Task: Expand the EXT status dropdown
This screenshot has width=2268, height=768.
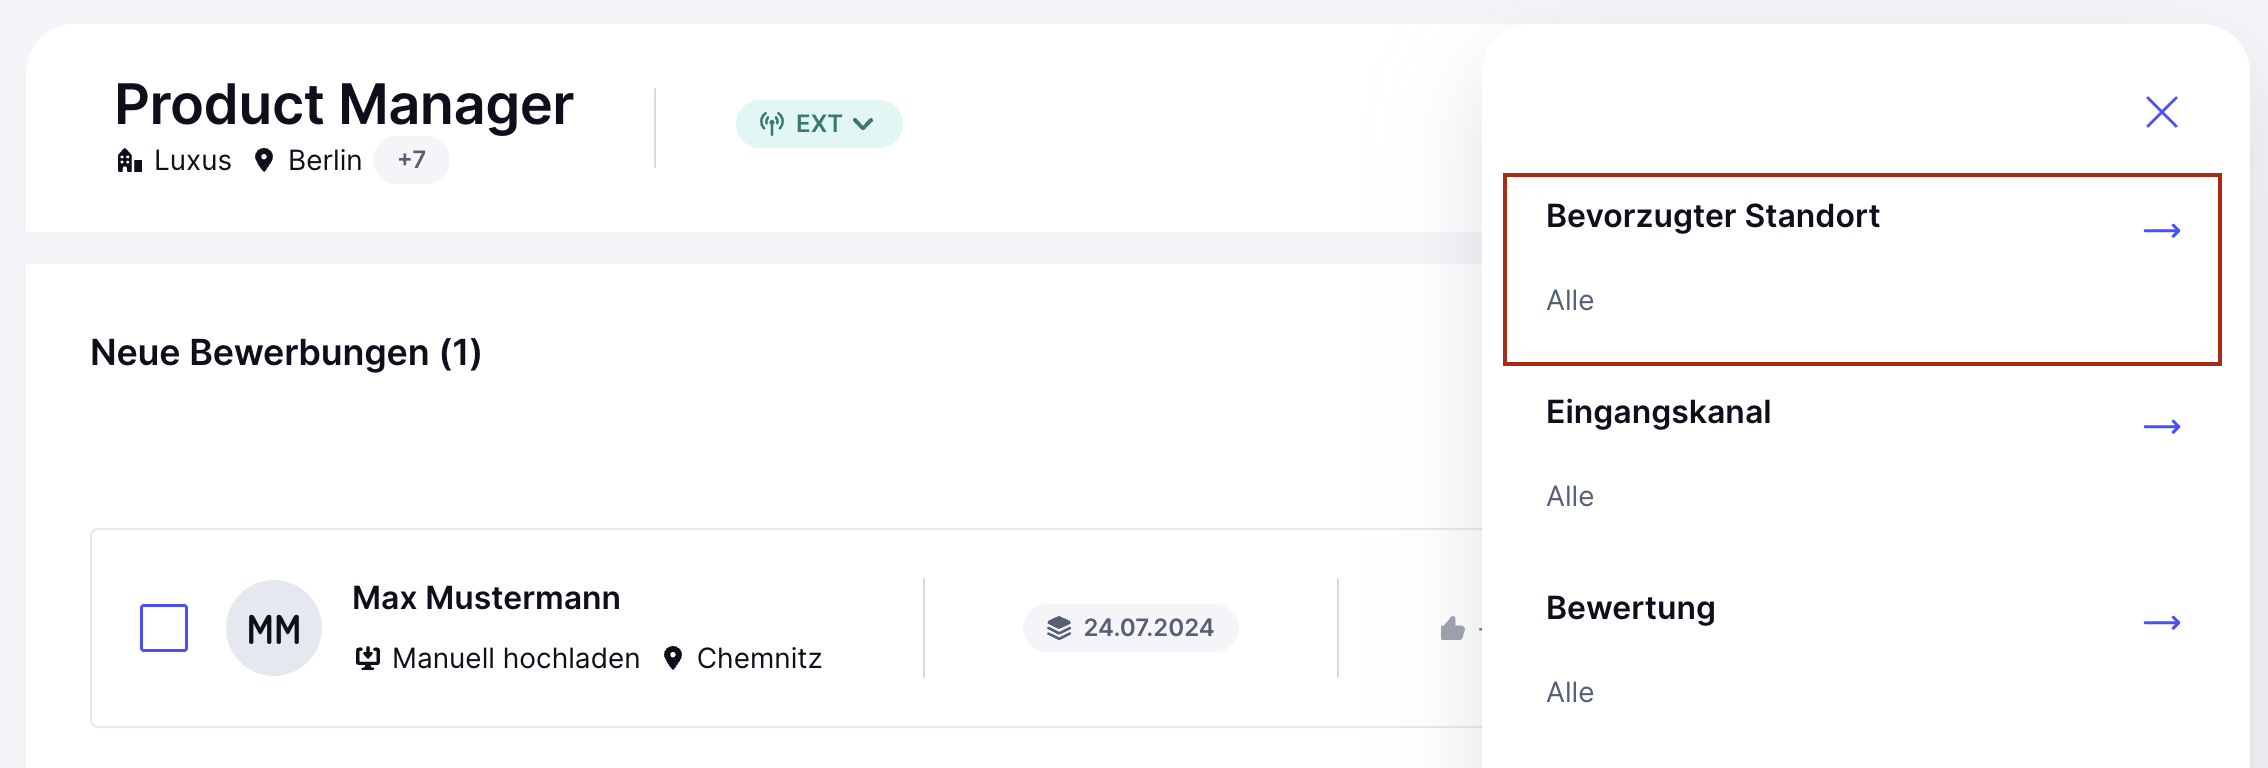Action: click(x=819, y=124)
